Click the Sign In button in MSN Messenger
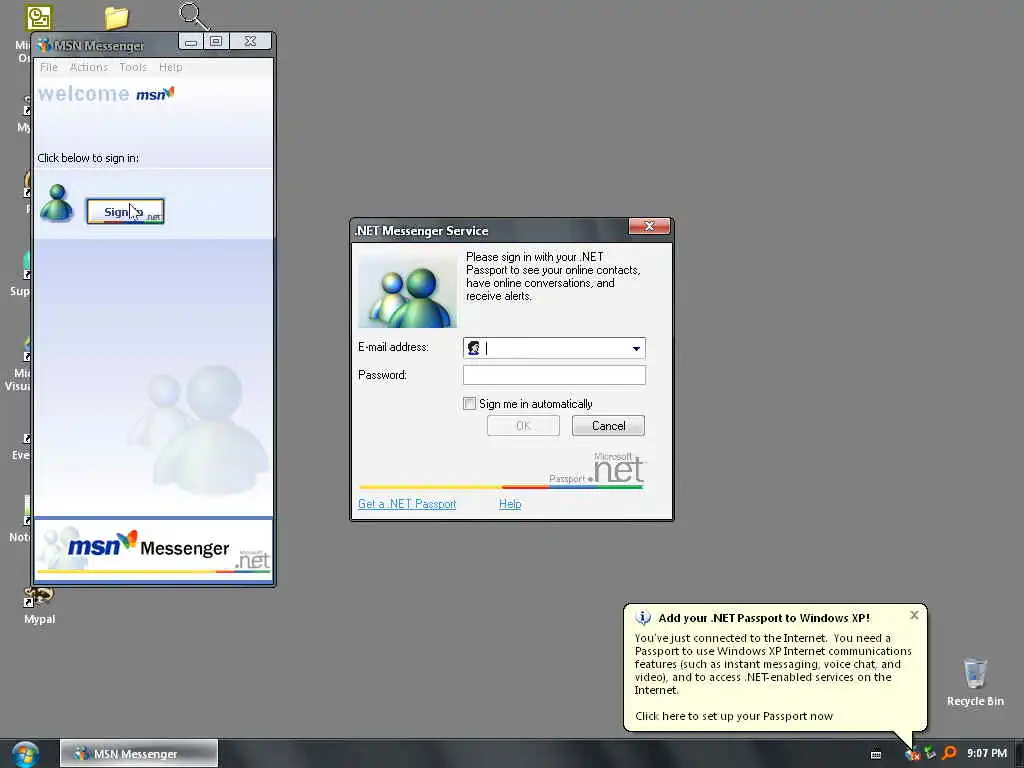 [x=125, y=212]
